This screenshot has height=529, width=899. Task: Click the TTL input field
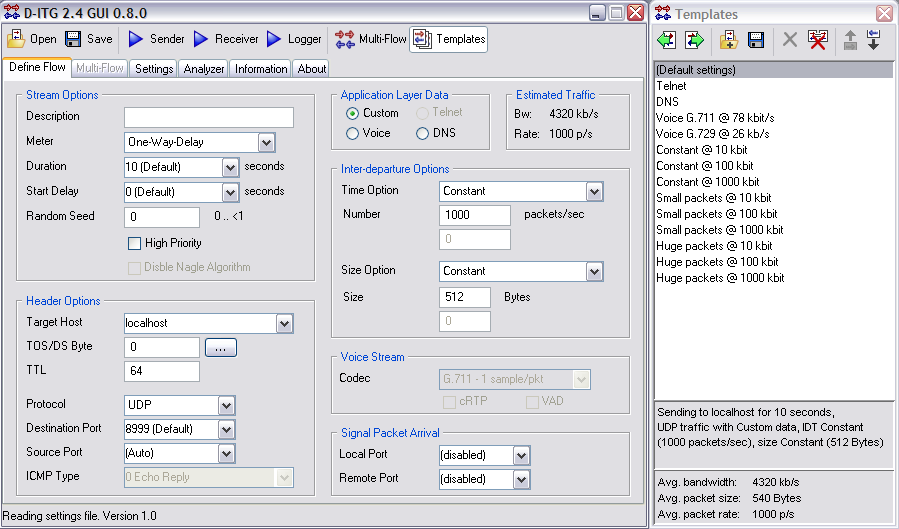click(x=162, y=371)
